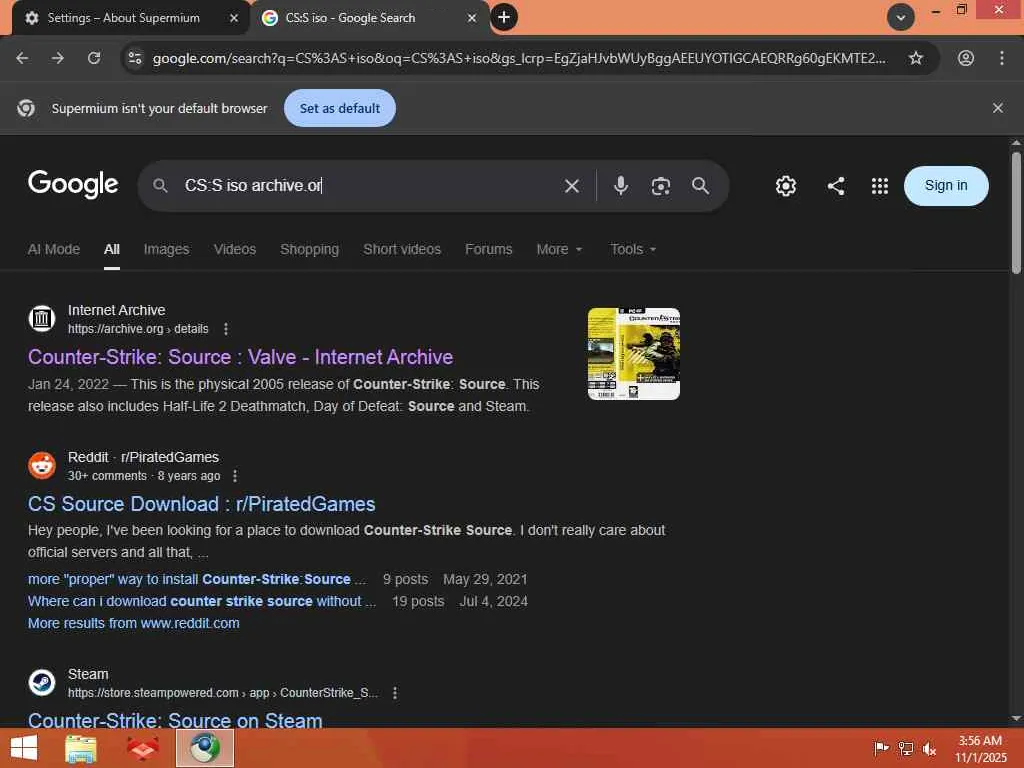The image size is (1024, 768).
Task: Close the CS:S iso Google Search tab
Action: 472,18
